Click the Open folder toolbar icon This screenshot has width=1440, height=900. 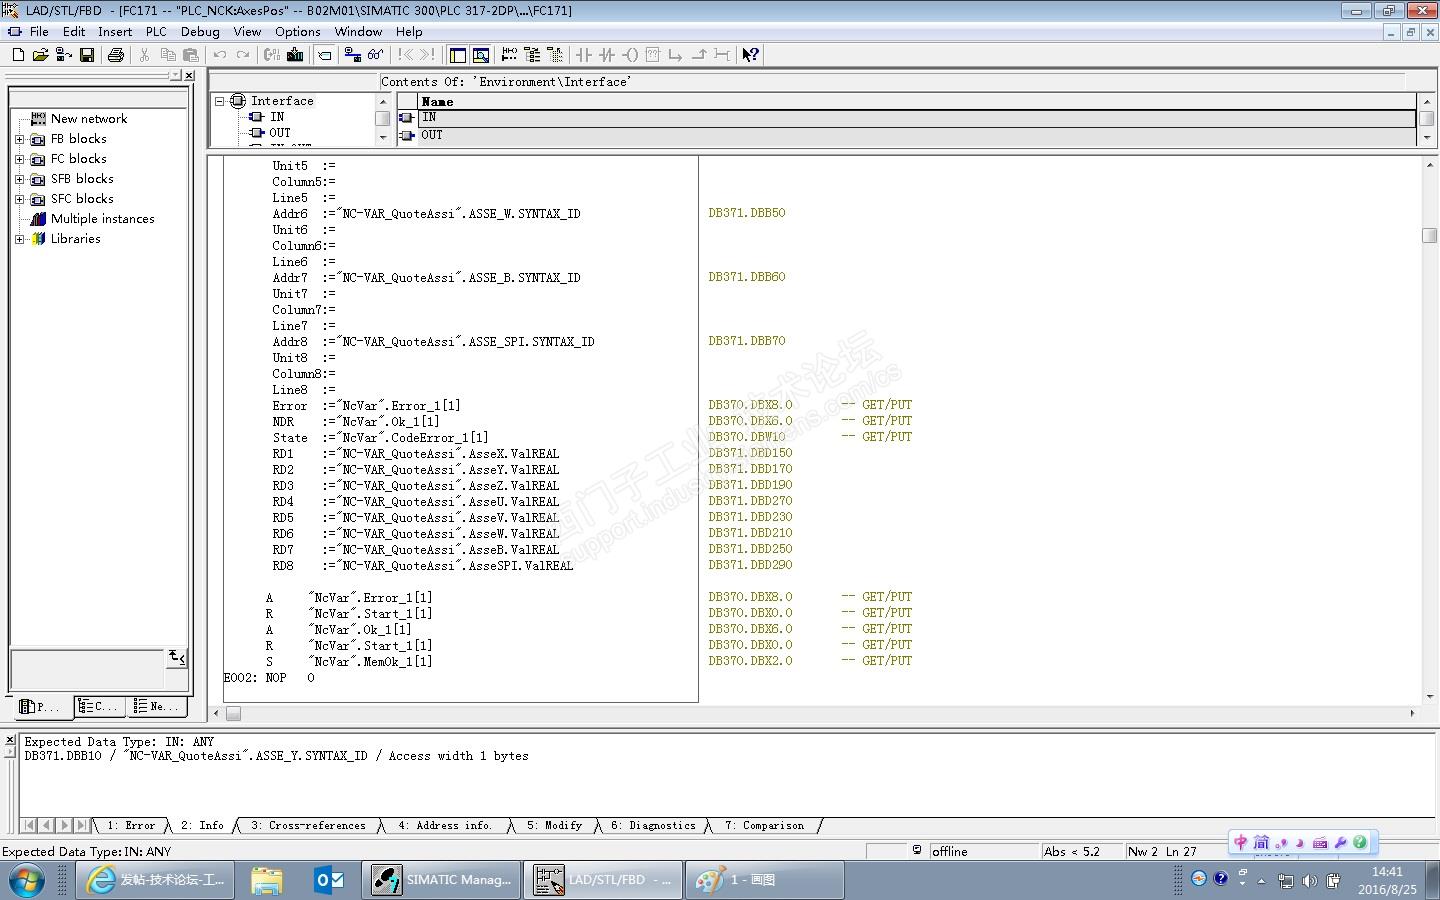point(41,55)
